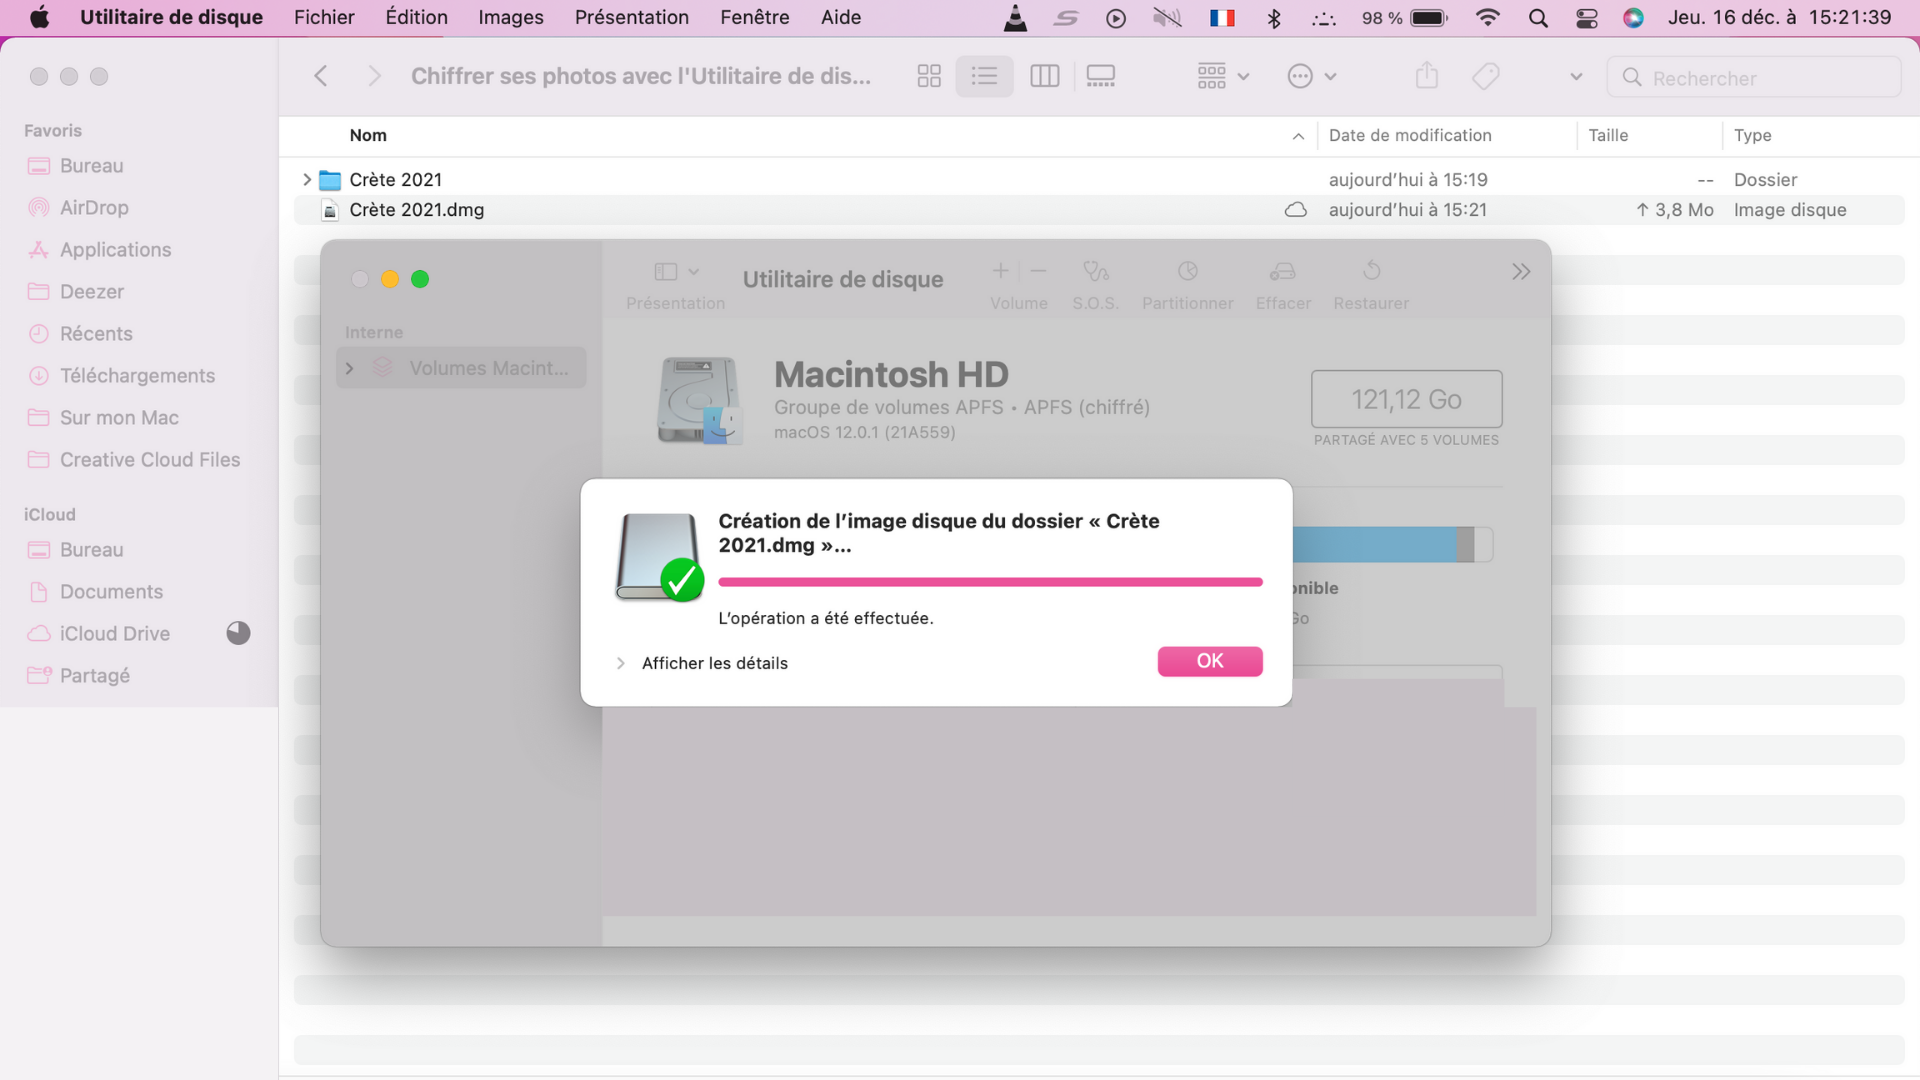The height and width of the screenshot is (1080, 1920).
Task: Expand Afficher les détails disclosure
Action: pyautogui.click(x=621, y=663)
